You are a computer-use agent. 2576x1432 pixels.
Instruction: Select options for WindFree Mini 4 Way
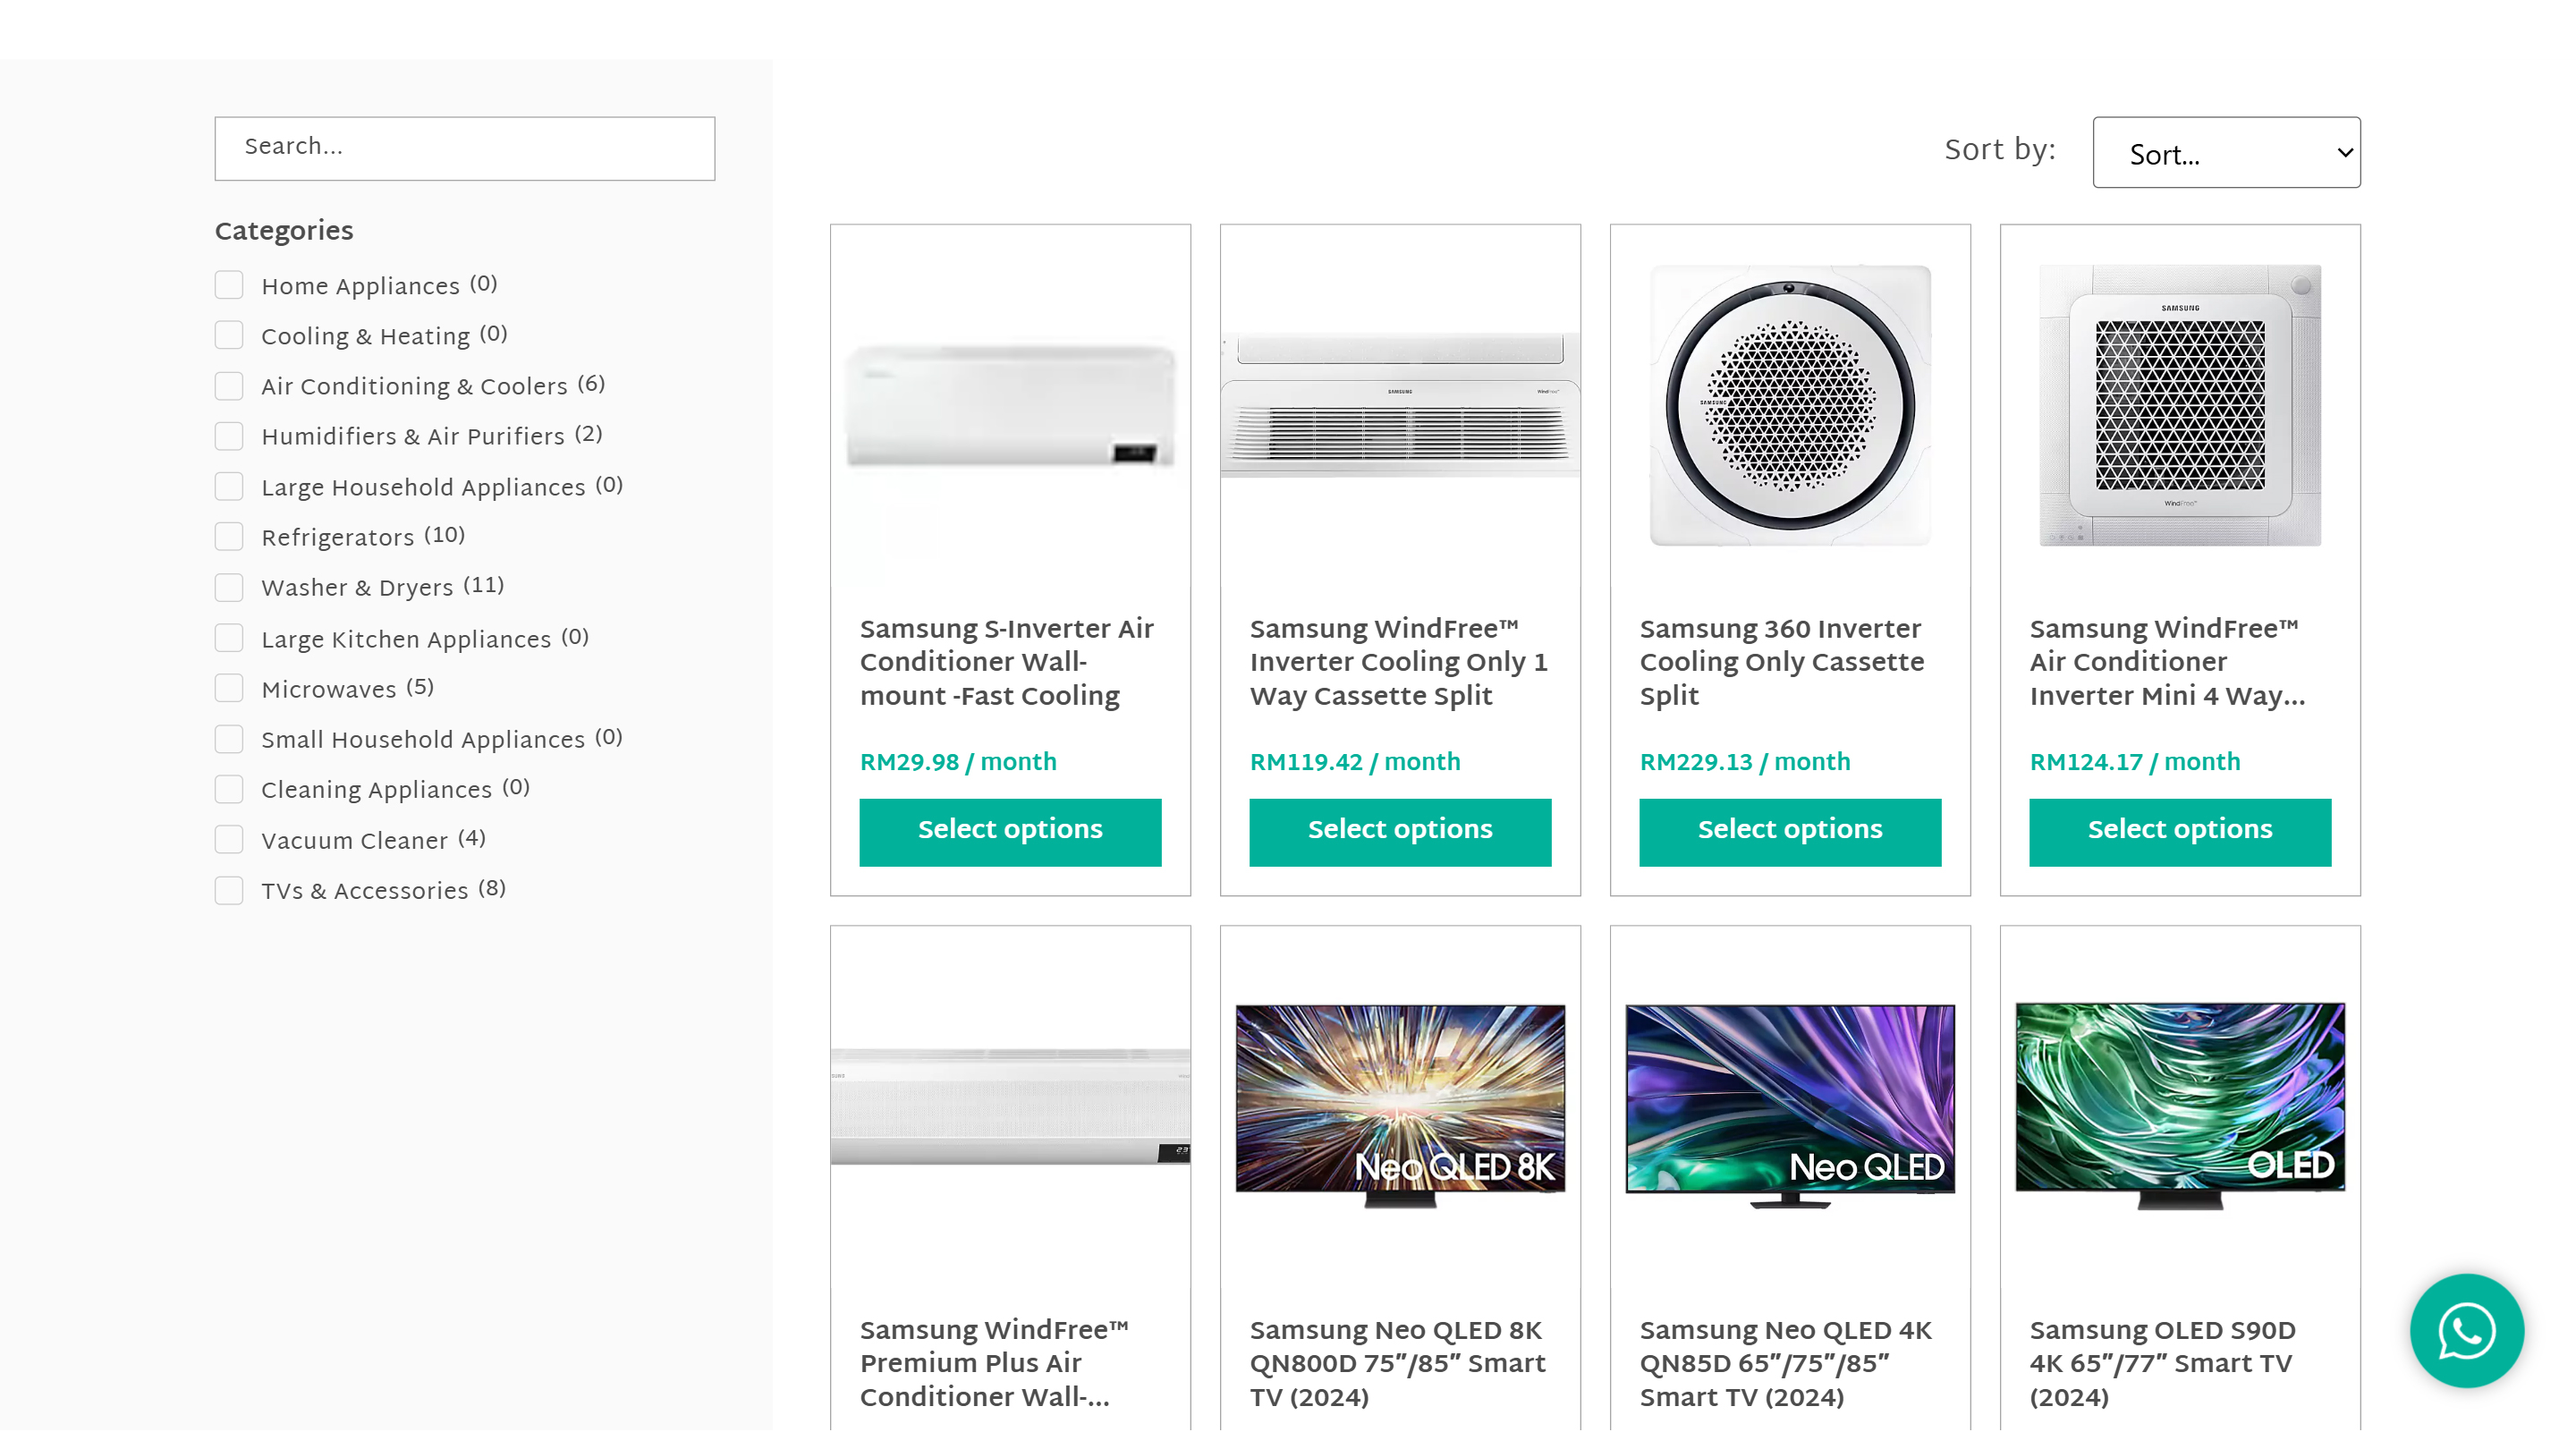[2180, 831]
